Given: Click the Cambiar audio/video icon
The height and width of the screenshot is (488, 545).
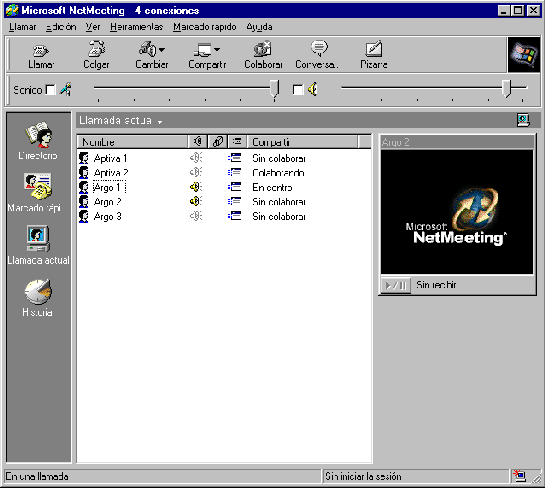Looking at the screenshot, I should click(148, 49).
